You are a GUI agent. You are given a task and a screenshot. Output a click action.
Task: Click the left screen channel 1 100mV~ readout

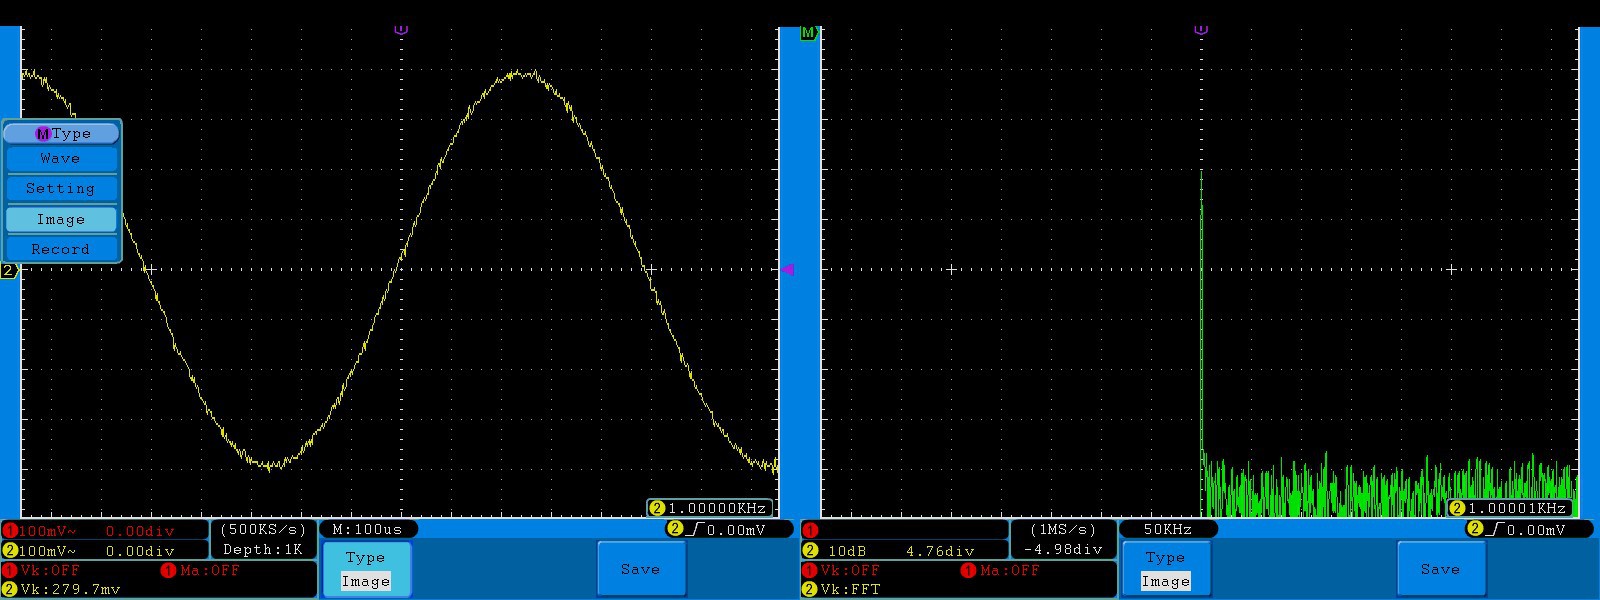[x=47, y=531]
